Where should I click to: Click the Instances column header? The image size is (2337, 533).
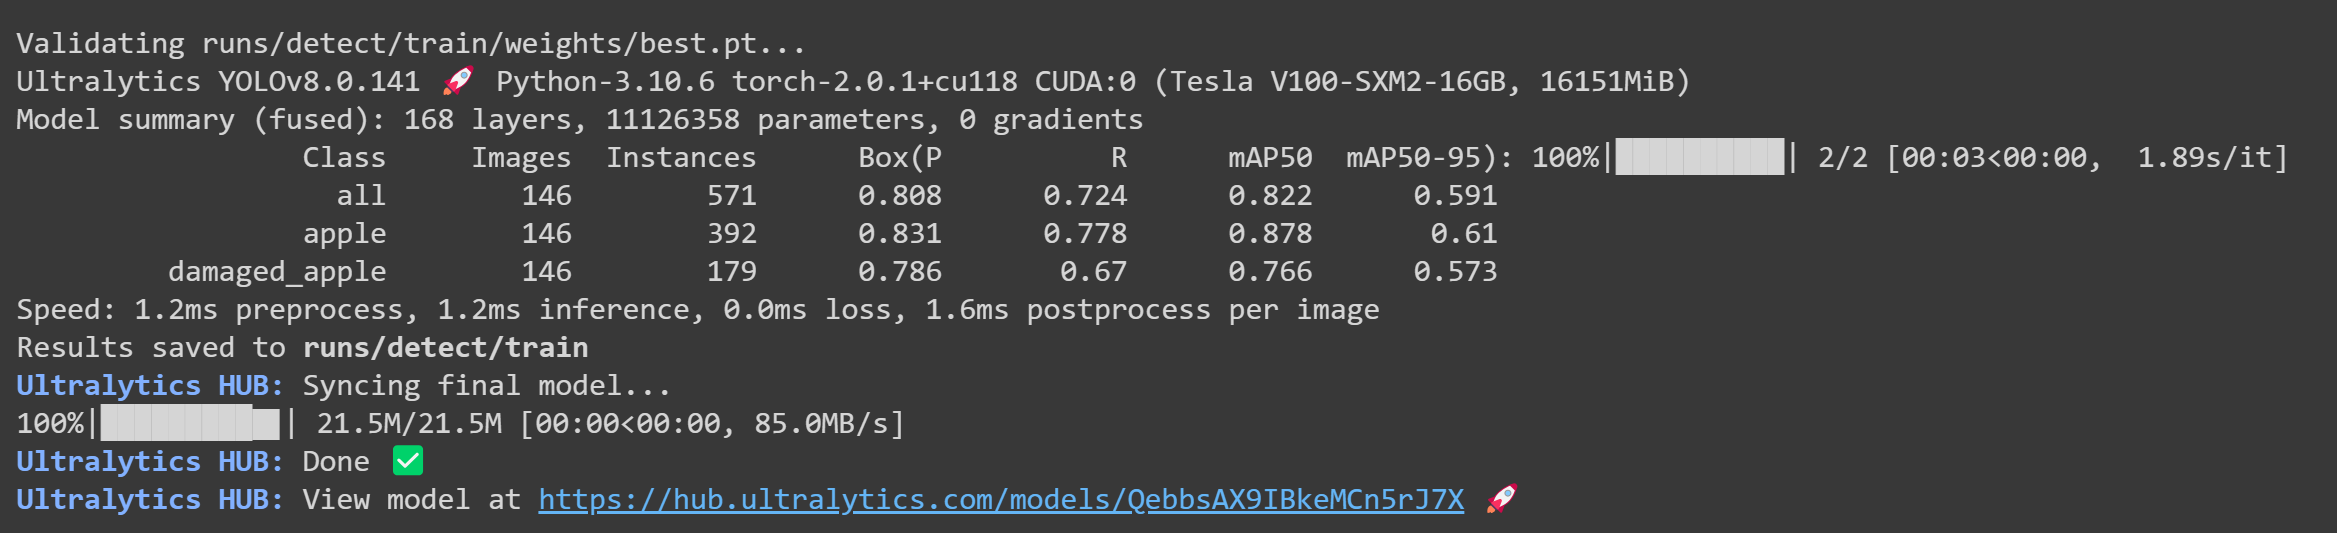[x=681, y=157]
